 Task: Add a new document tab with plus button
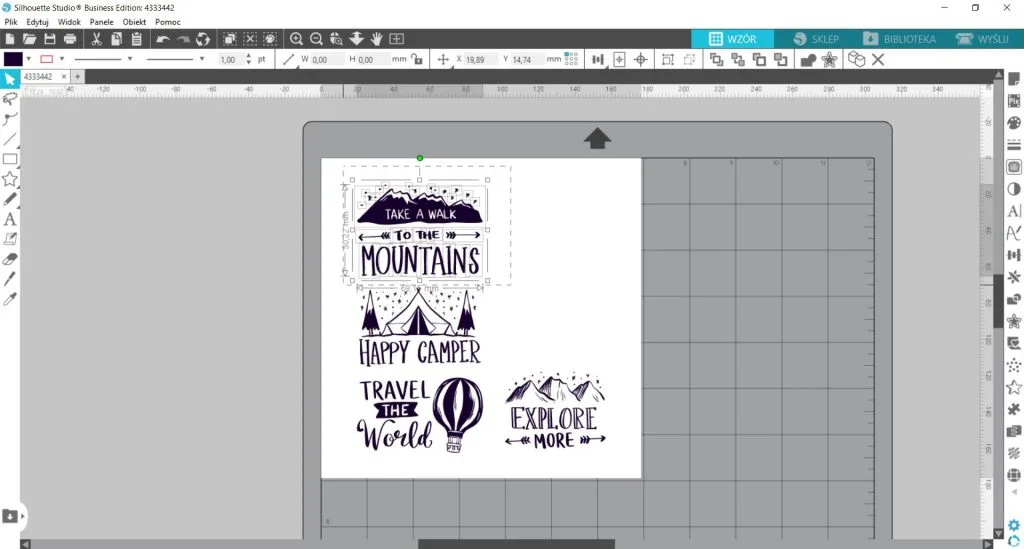77,76
